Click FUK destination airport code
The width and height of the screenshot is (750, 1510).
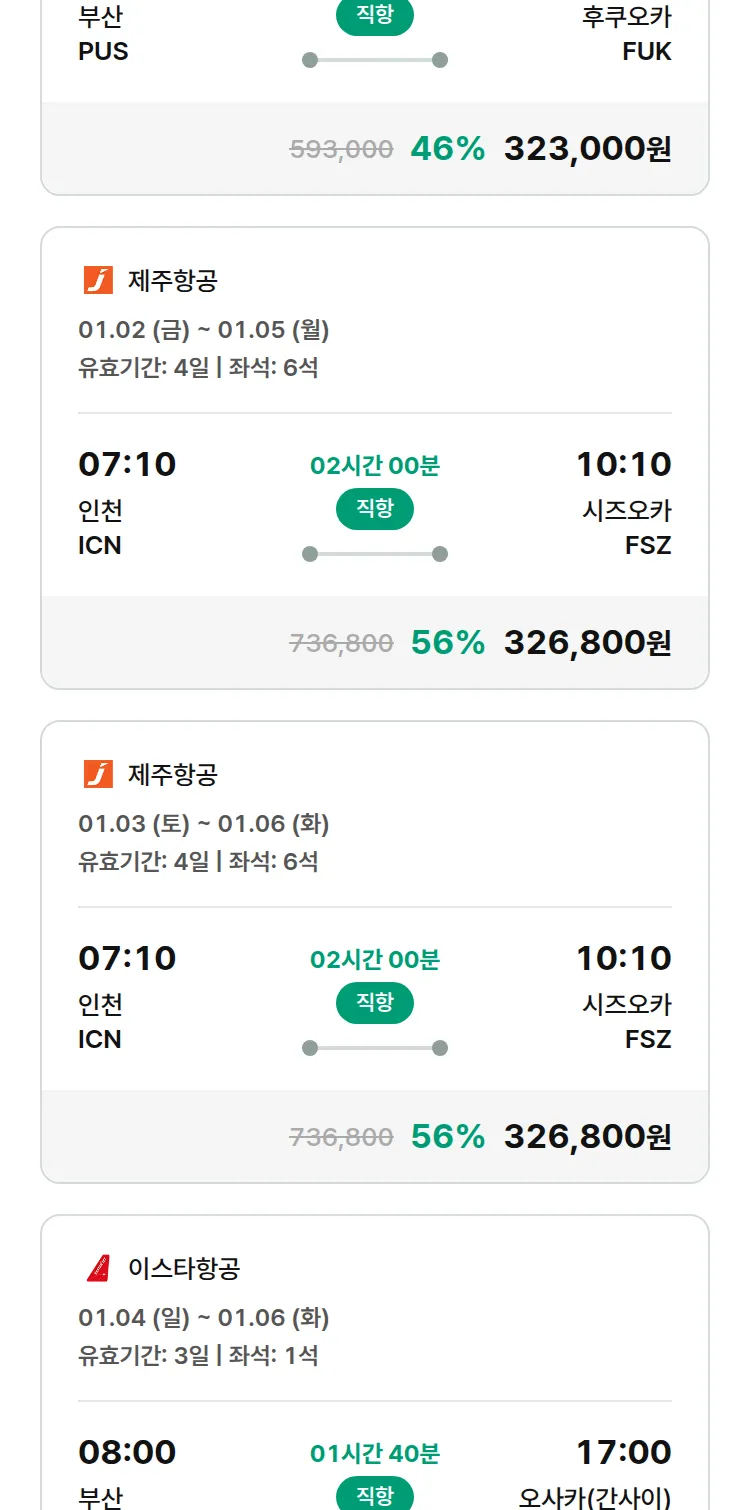coord(646,52)
